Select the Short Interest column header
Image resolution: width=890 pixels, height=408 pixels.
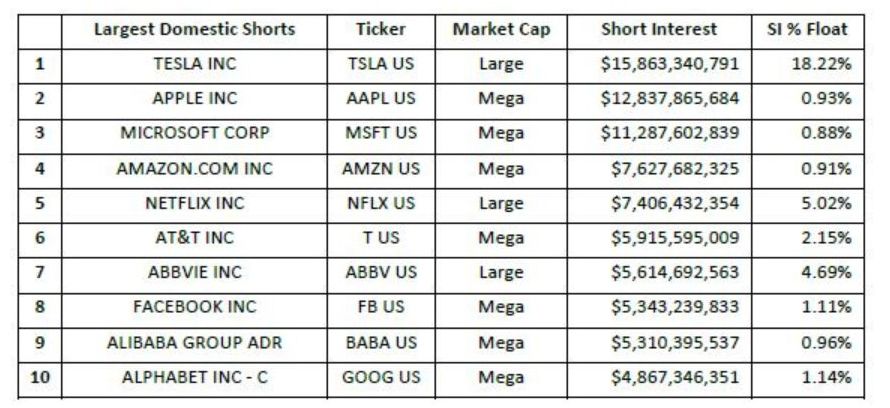pos(659,31)
